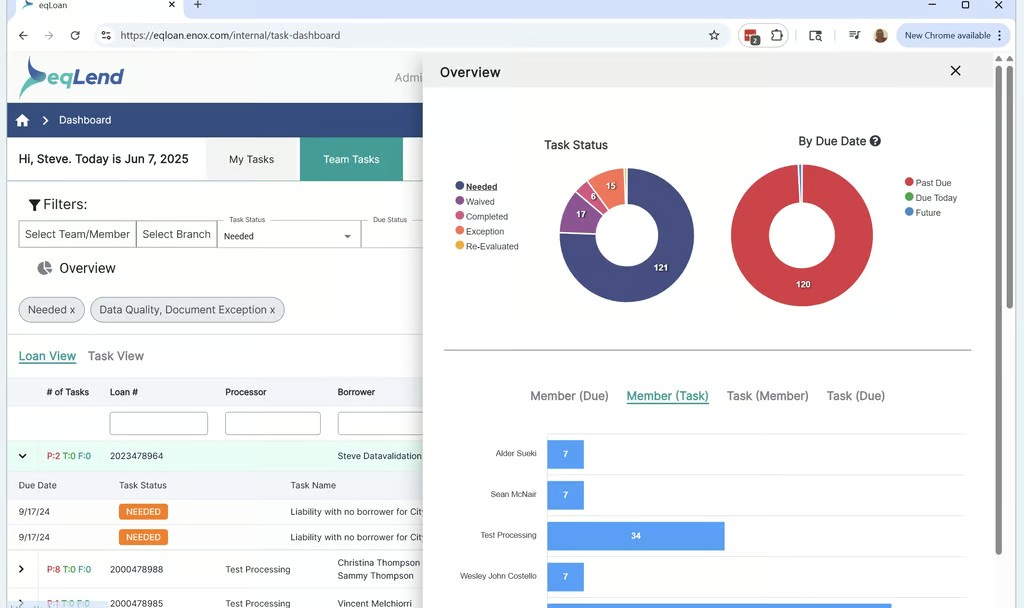
Task: Switch to My Tasks tab
Action: click(x=251, y=159)
